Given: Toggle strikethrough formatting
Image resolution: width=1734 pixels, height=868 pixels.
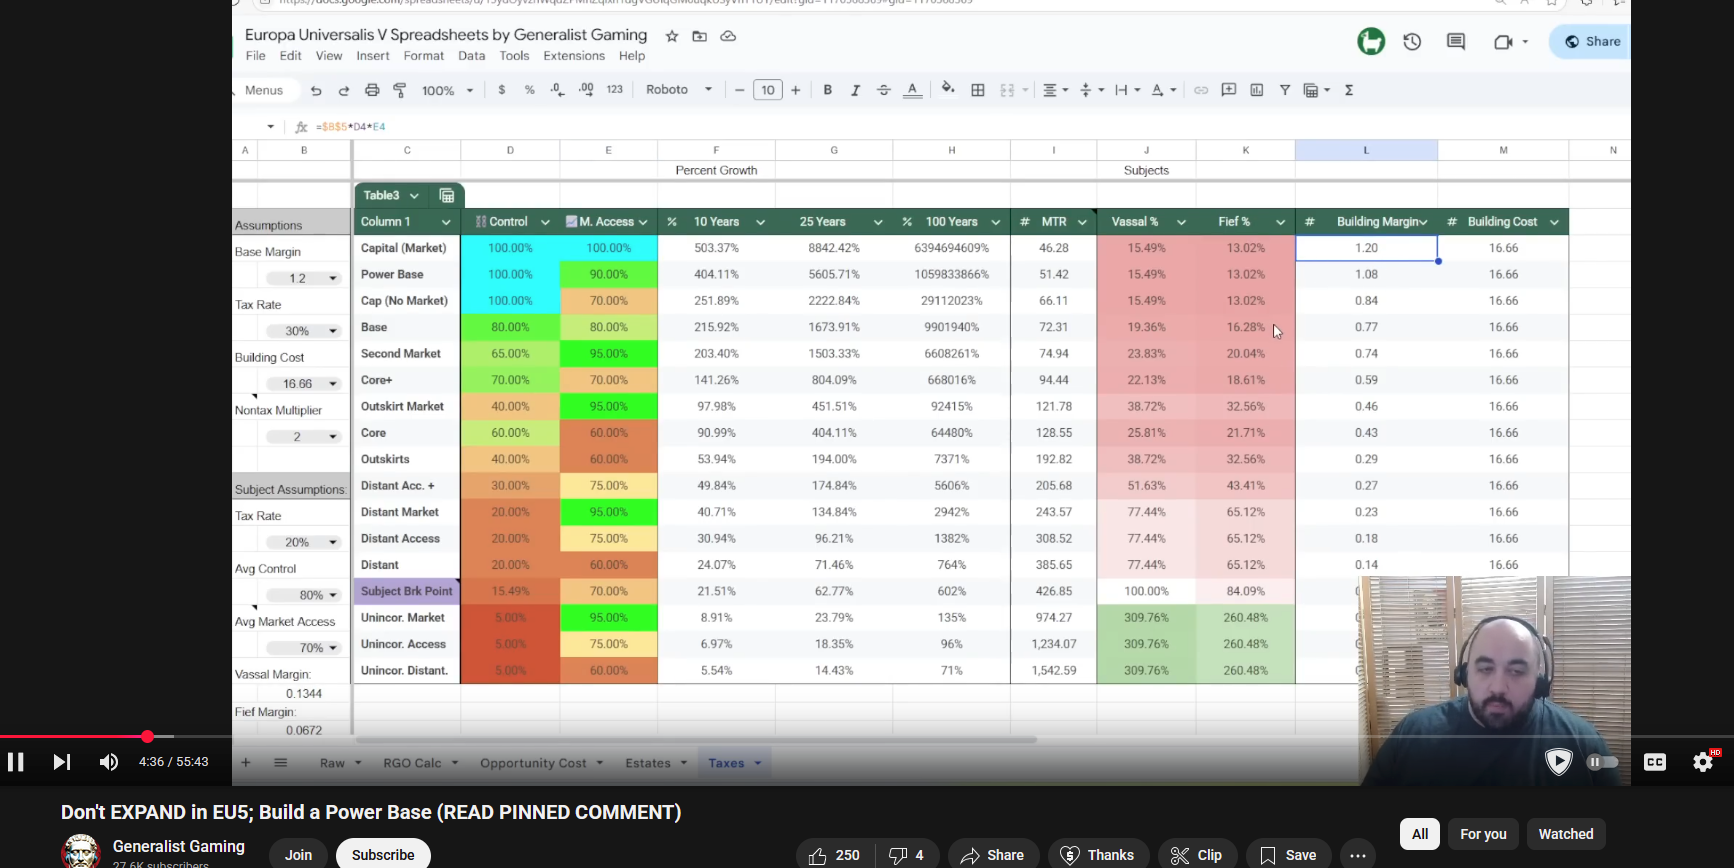Looking at the screenshot, I should [883, 90].
